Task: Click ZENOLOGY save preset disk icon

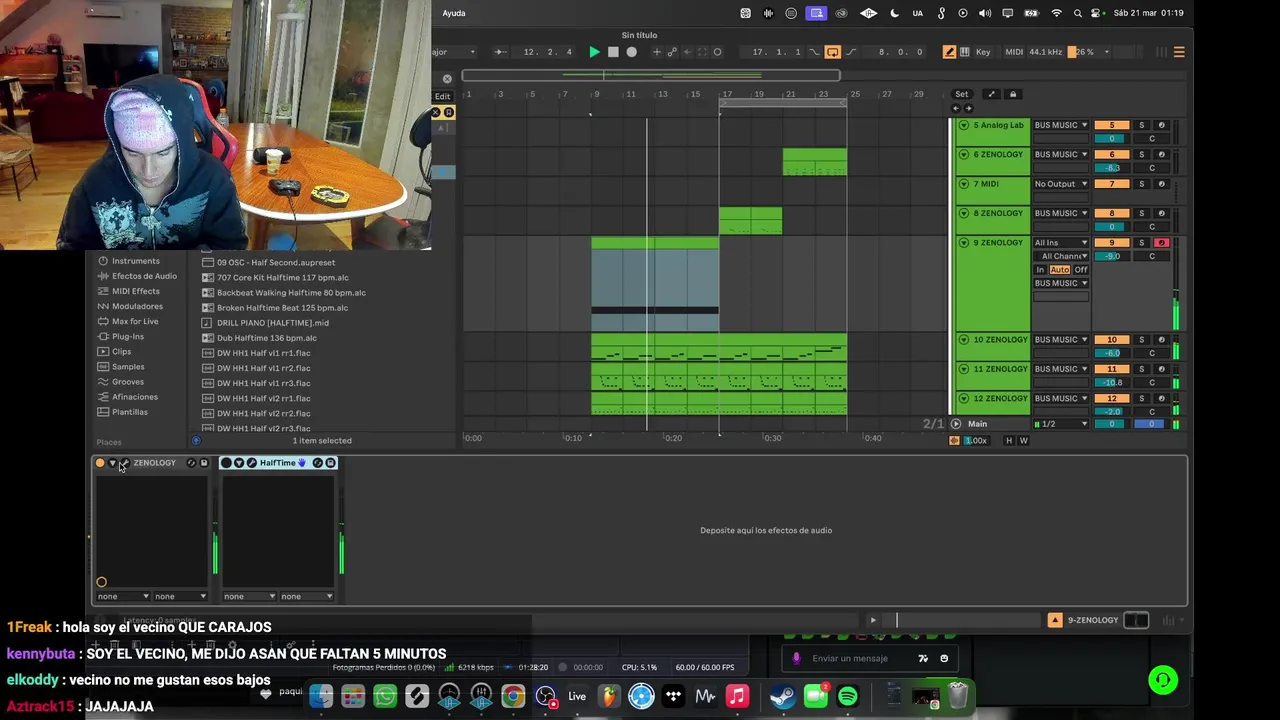Action: coord(204,463)
